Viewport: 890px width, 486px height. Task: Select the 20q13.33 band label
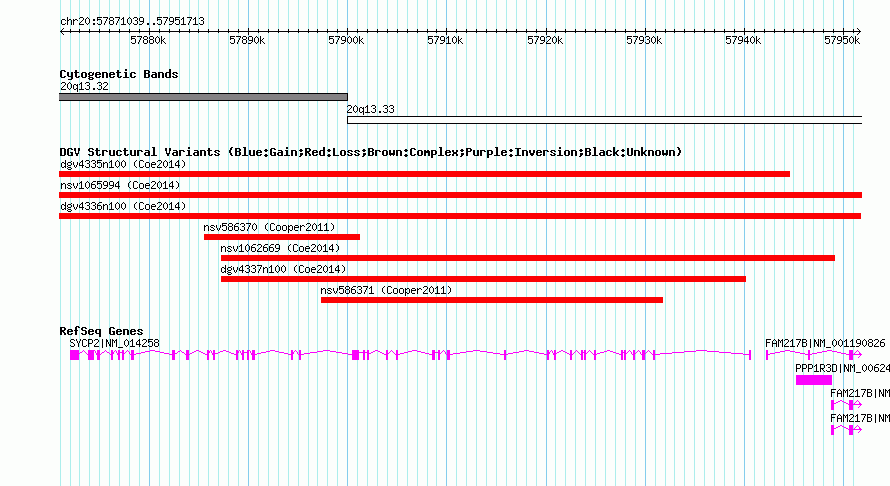371,109
